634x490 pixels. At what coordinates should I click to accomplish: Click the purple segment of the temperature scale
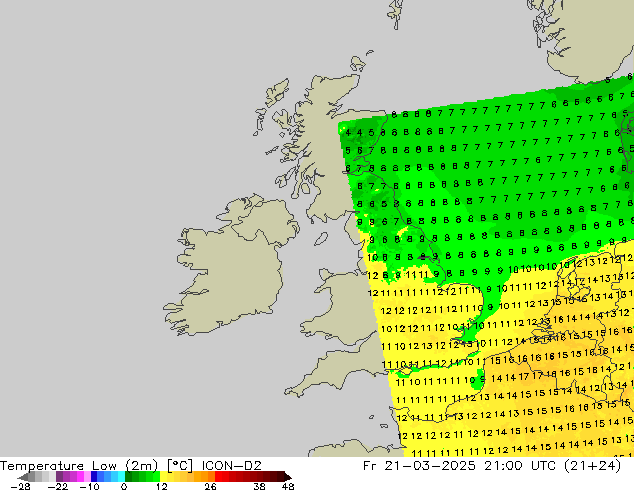click(73, 476)
